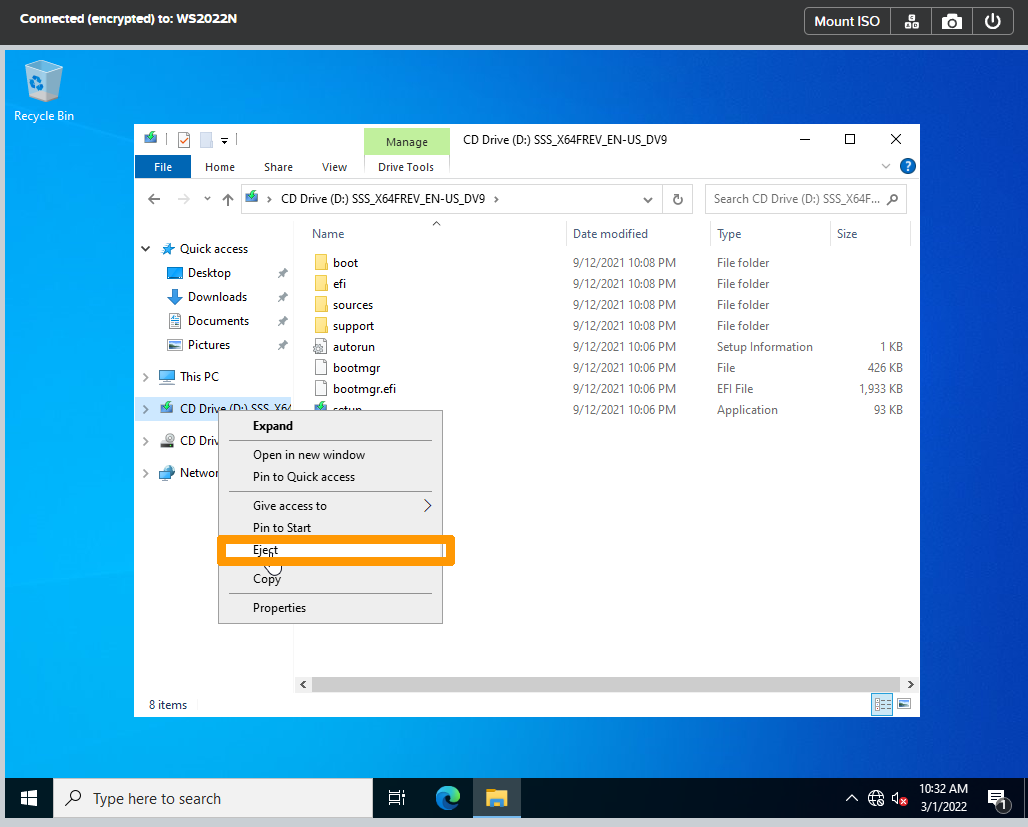Open the Properties quick access toolbar icon
Image resolution: width=1028 pixels, height=827 pixels.
[184, 140]
